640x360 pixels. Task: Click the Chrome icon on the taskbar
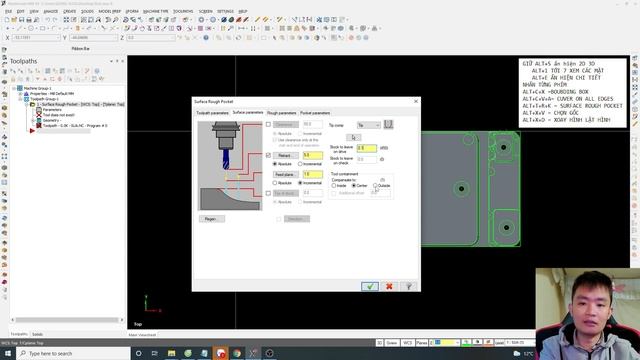[x=237, y=353]
